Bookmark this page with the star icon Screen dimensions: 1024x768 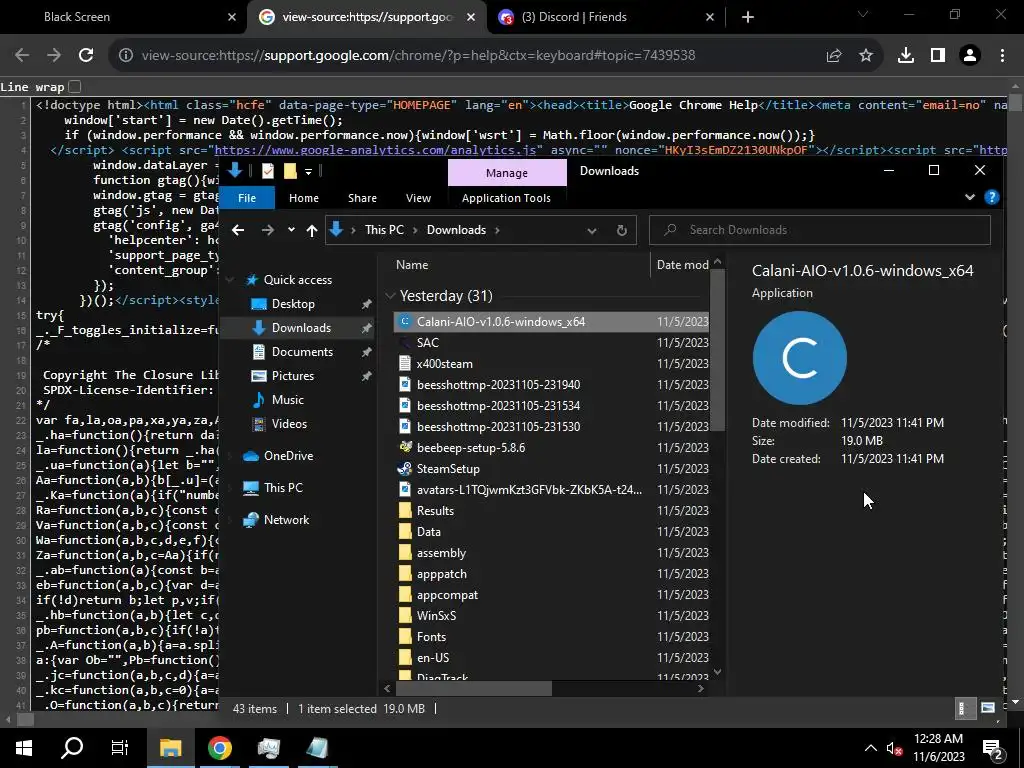866,56
